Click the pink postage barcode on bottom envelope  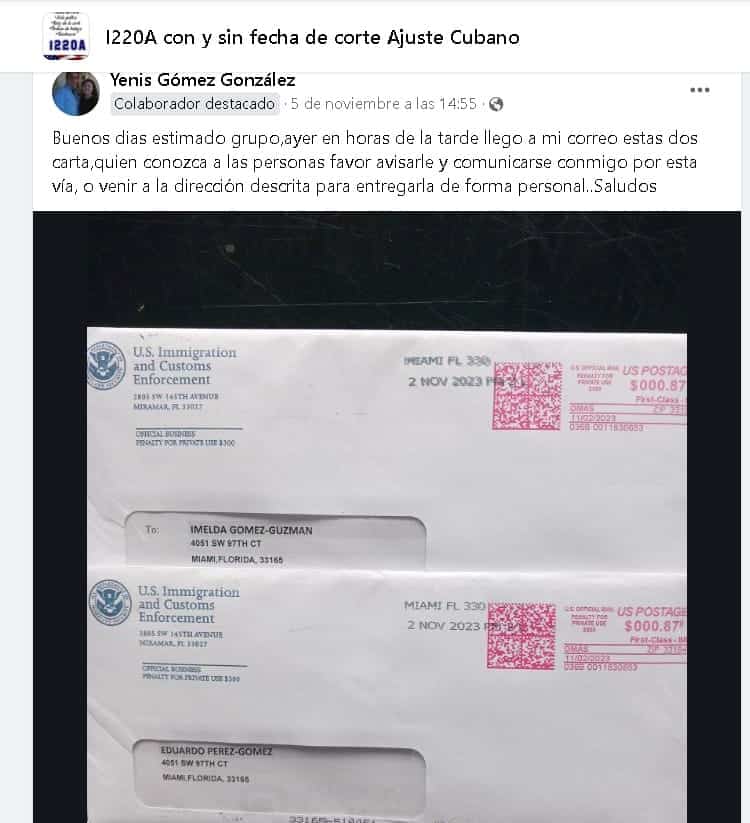[x=521, y=636]
